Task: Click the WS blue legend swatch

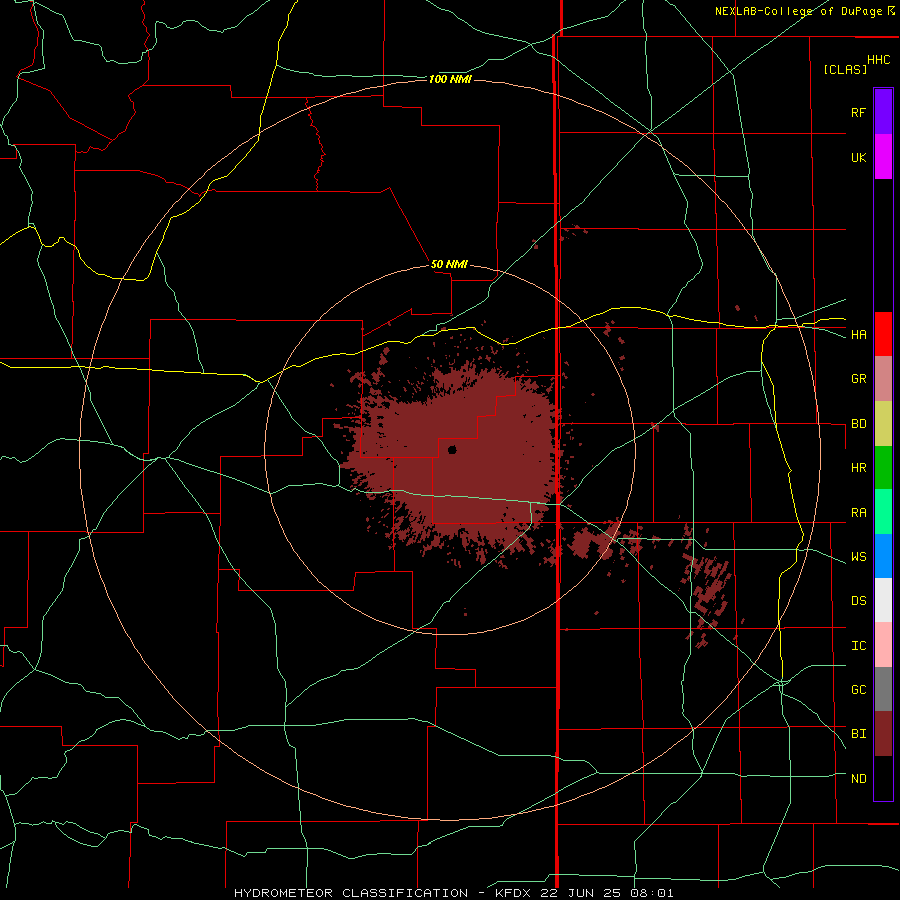Action: pyautogui.click(x=883, y=556)
